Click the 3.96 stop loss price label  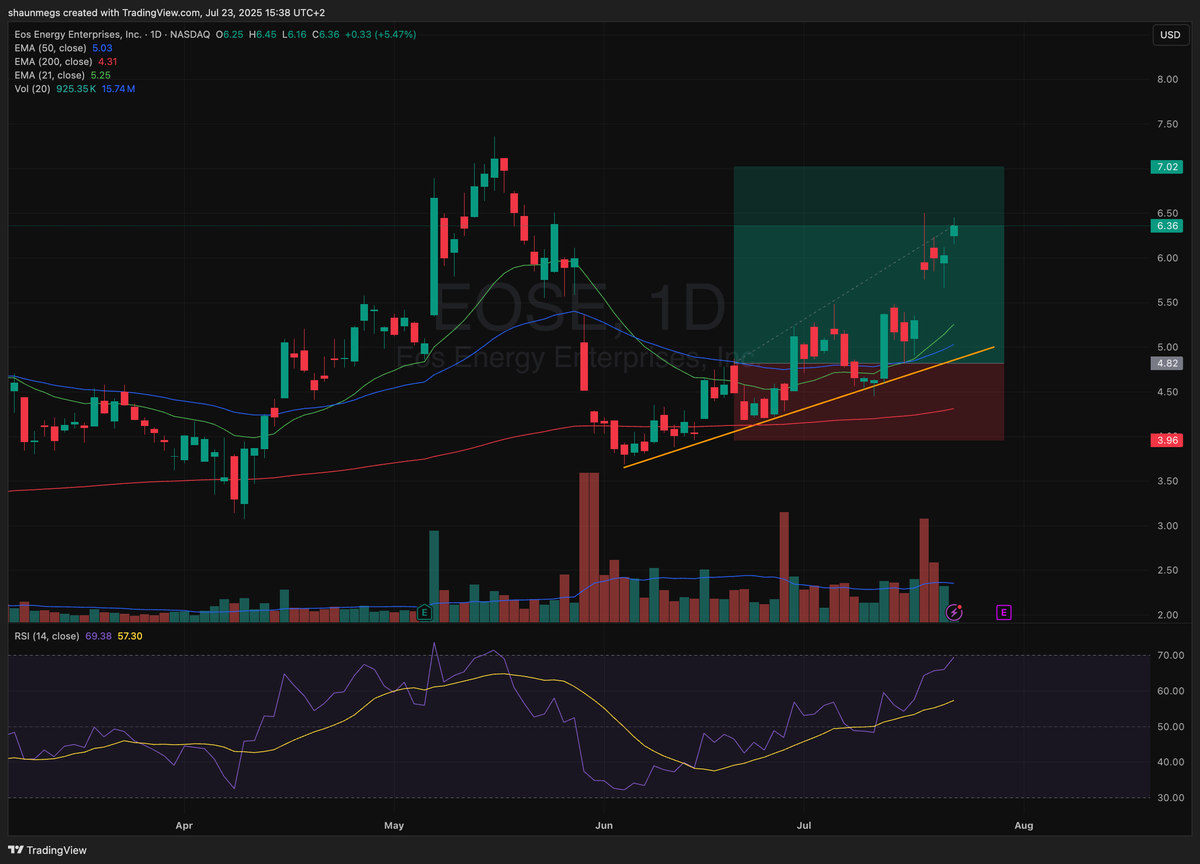pyautogui.click(x=1168, y=440)
